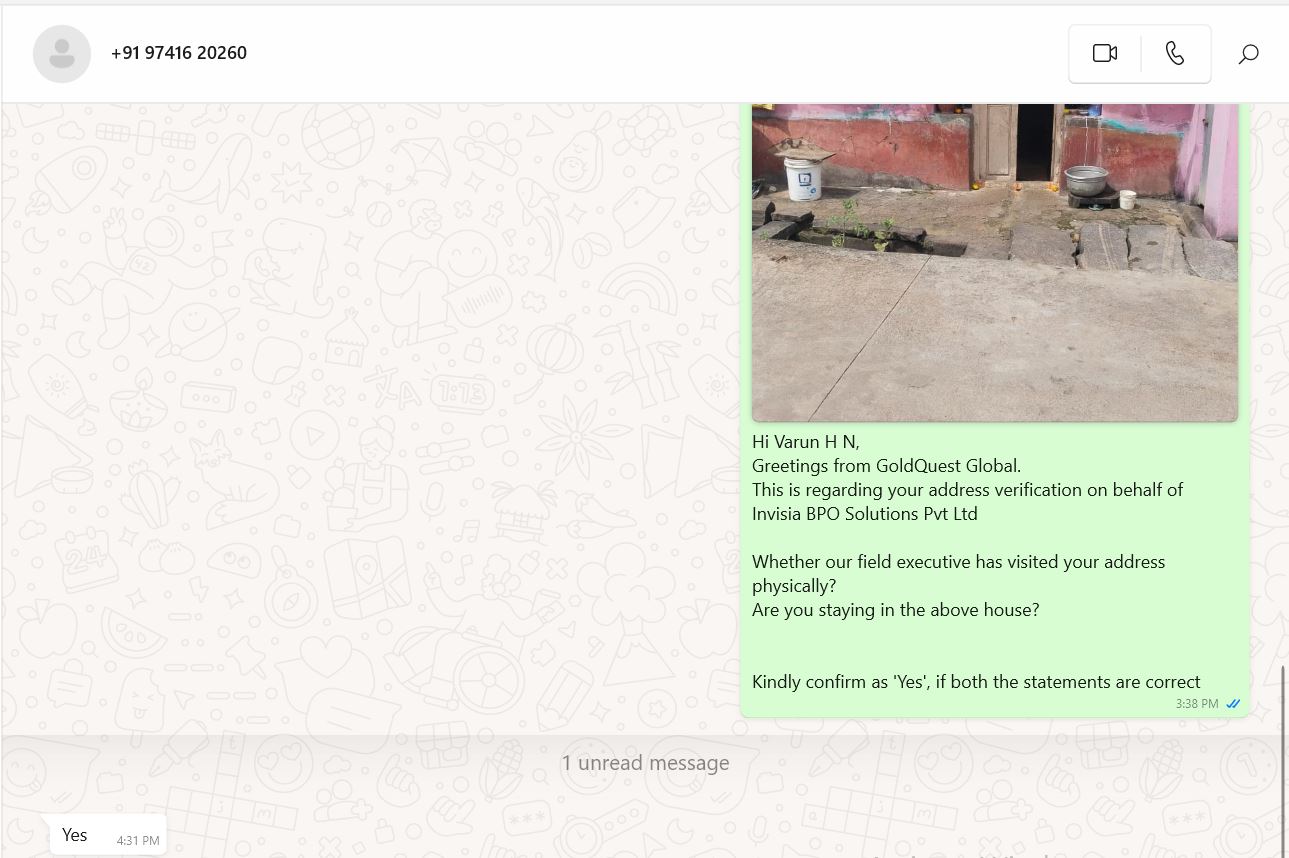The image size is (1289, 858).
Task: Click the white bucket in the photo
Action: point(803,180)
